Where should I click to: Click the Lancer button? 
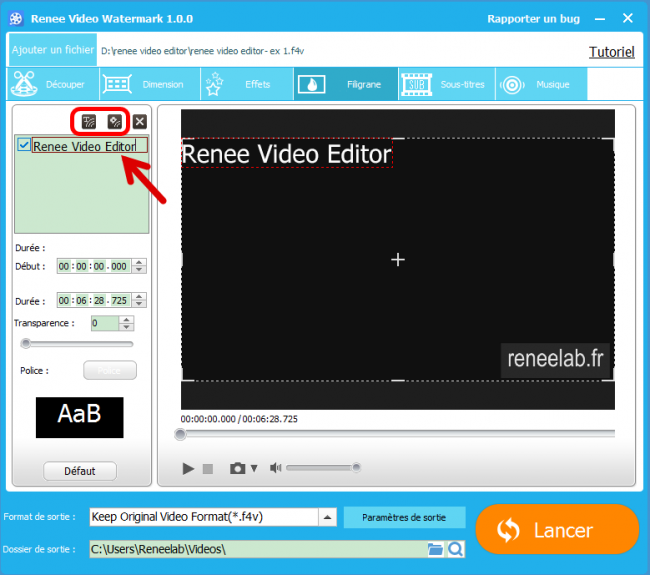557,529
